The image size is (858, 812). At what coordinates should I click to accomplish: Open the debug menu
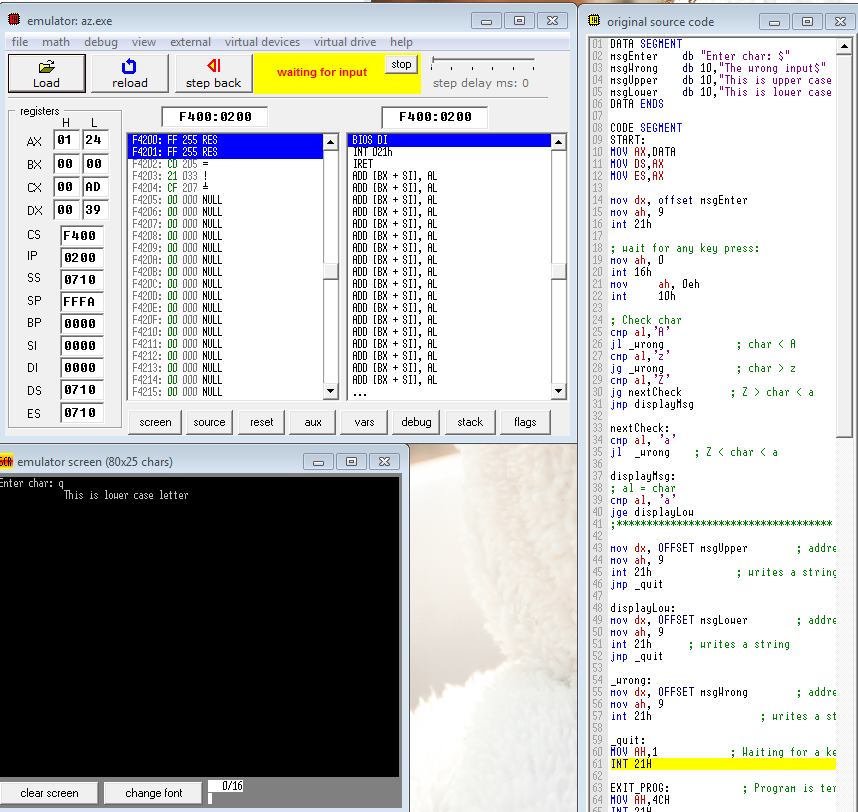coord(100,42)
